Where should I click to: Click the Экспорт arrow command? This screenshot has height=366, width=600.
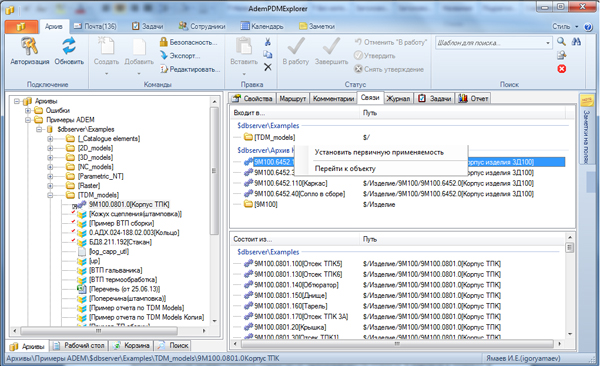coord(180,56)
